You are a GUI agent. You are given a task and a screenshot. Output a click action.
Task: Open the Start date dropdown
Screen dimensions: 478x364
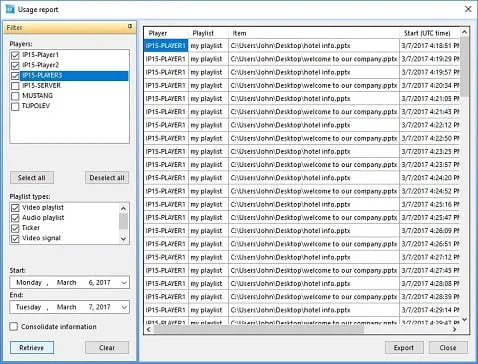coord(124,283)
